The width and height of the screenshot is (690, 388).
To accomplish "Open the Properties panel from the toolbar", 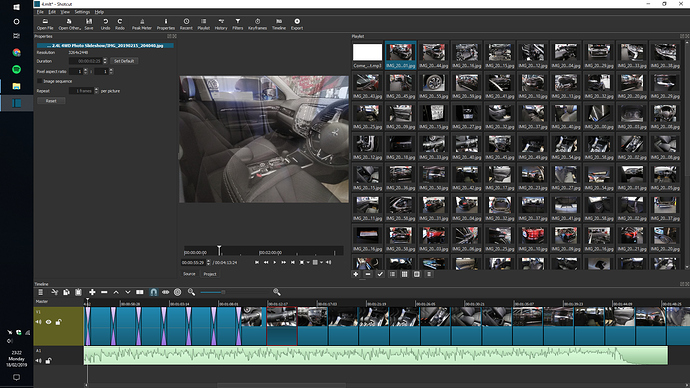I will point(166,24).
